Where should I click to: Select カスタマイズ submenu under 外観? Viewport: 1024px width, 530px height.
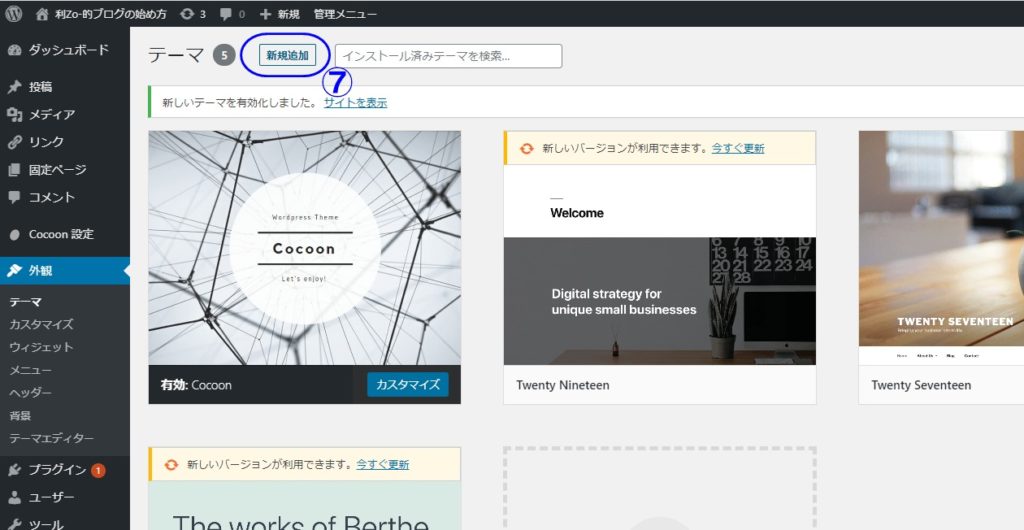coord(41,325)
